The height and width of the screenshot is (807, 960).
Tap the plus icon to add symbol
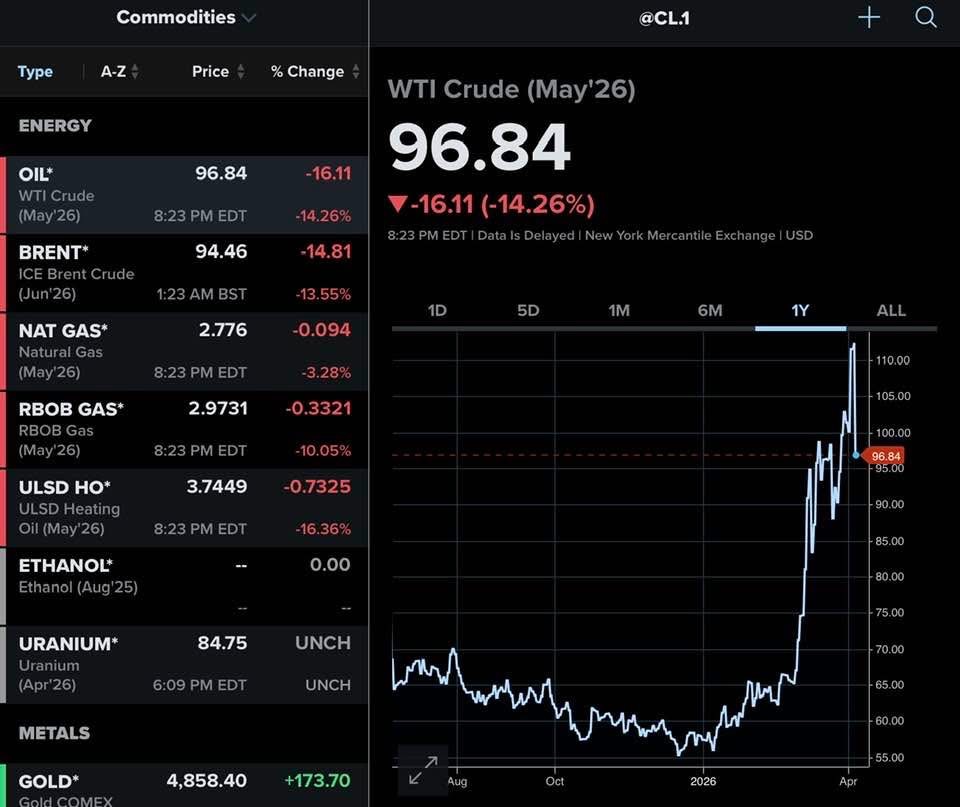[x=869, y=18]
